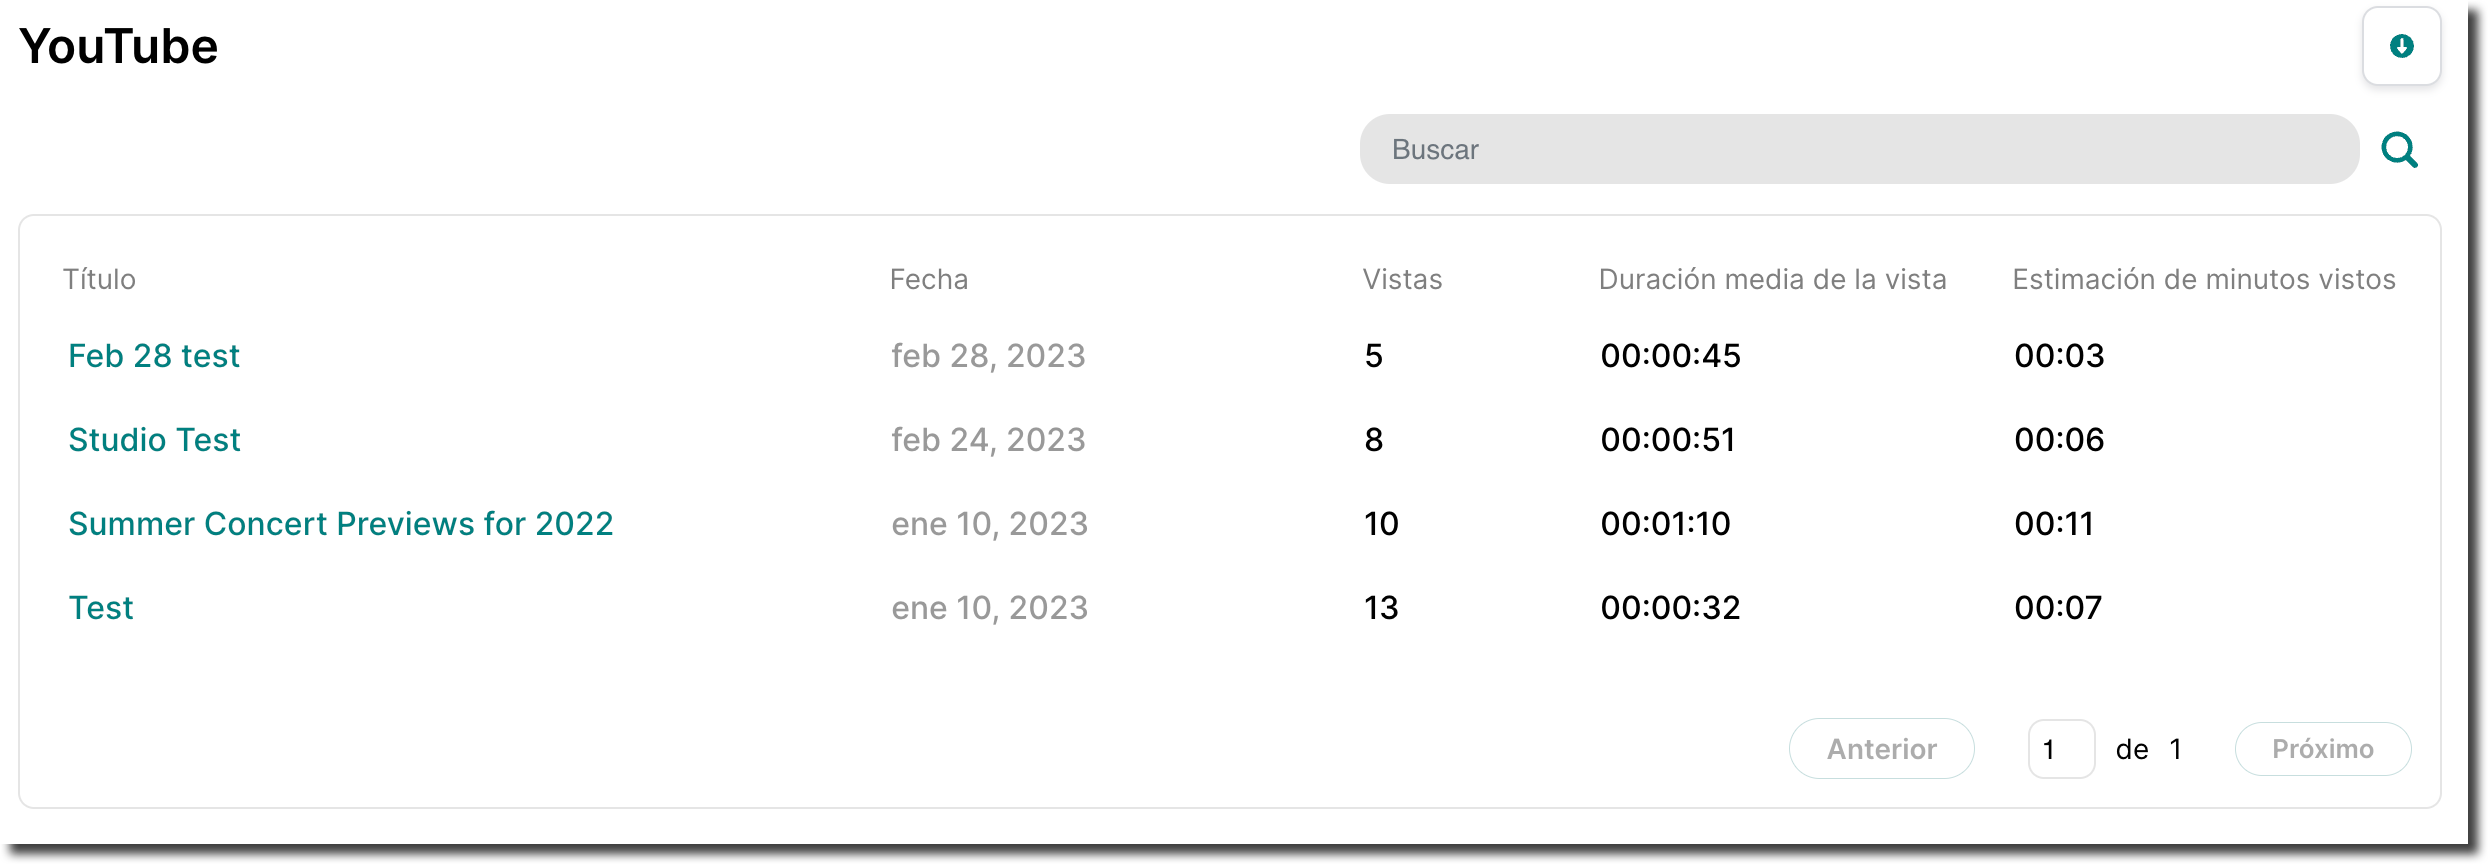This screenshot has width=2488, height=864.
Task: Click Estimación de minutos vistos header
Action: [2204, 279]
